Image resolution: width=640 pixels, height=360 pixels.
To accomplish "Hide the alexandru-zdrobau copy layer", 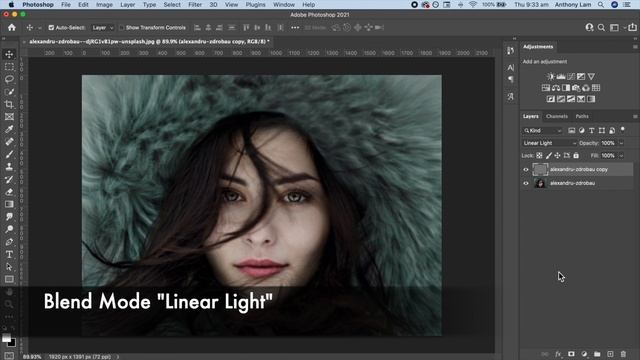I will (x=526, y=169).
